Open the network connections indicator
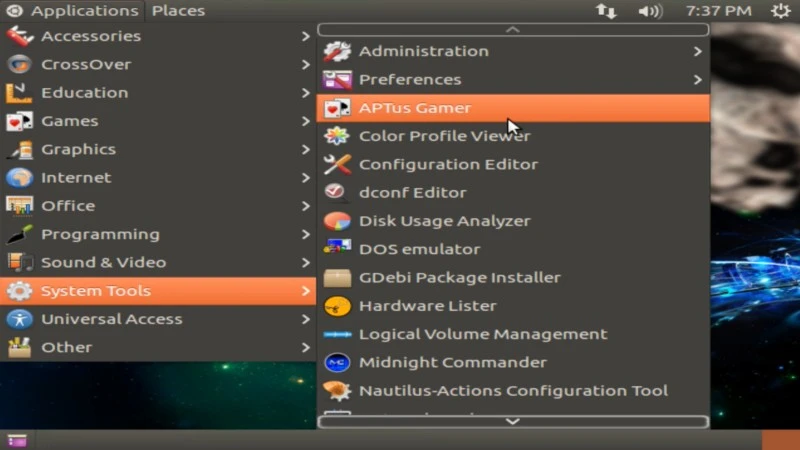Viewport: 800px width, 450px height. [606, 11]
